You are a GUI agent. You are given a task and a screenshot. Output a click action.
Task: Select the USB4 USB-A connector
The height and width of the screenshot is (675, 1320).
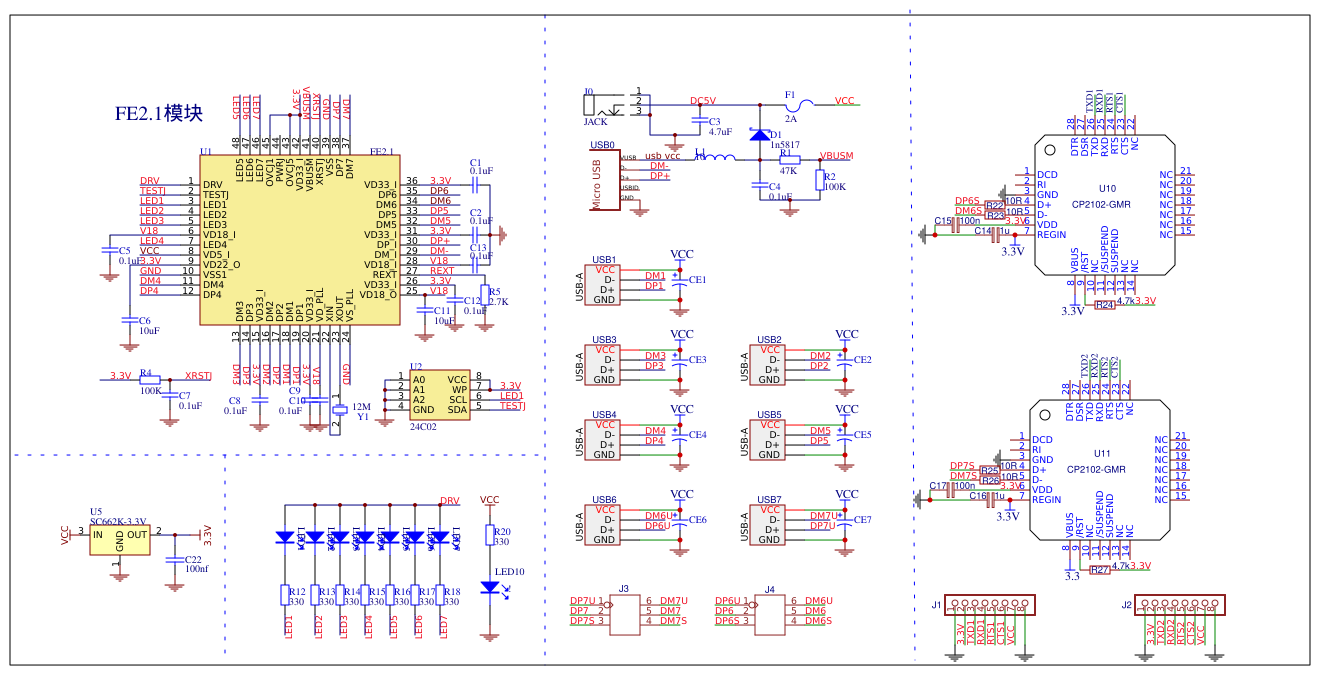[x=604, y=440]
